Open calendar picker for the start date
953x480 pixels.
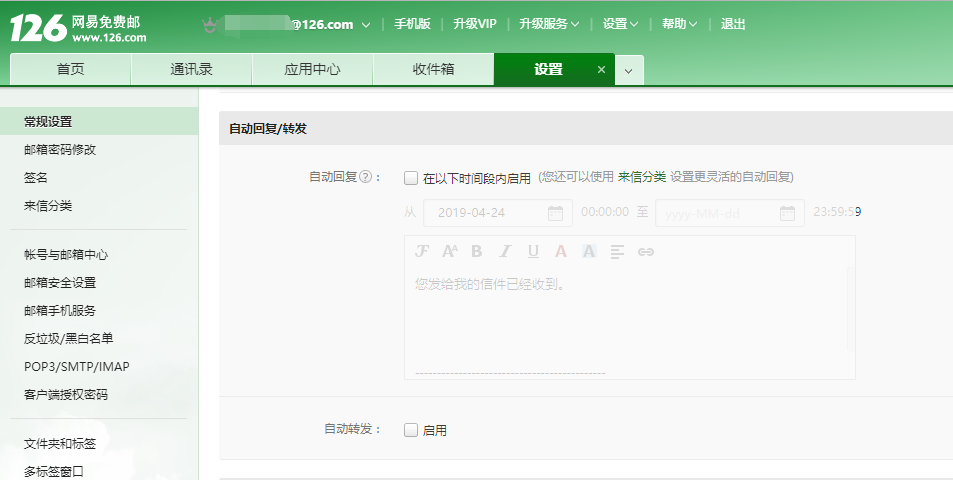pos(555,213)
